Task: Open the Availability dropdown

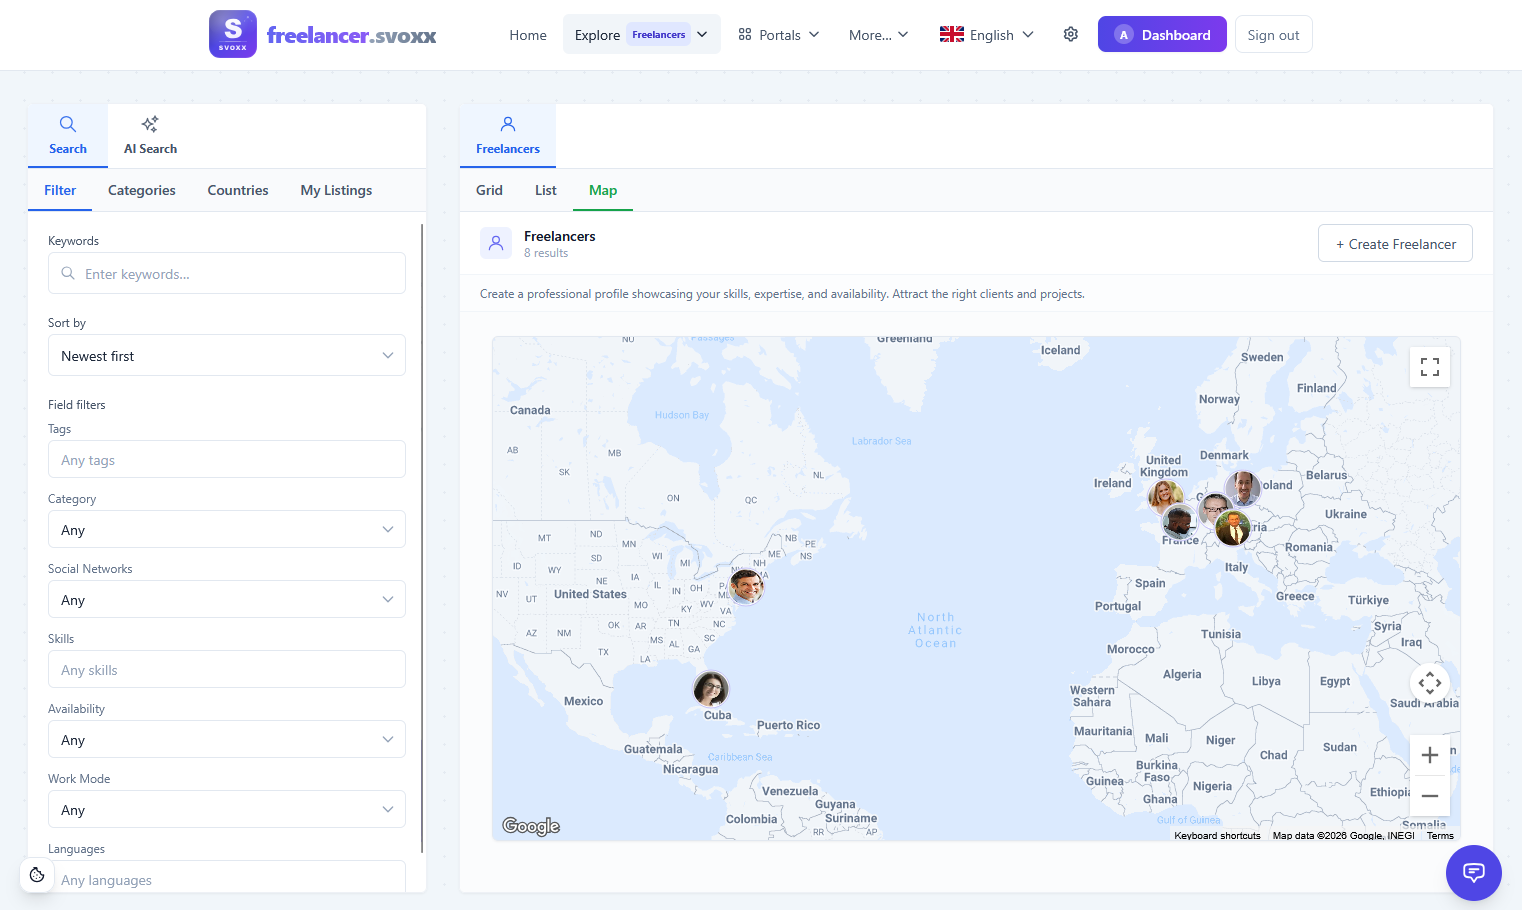Action: 227,739
